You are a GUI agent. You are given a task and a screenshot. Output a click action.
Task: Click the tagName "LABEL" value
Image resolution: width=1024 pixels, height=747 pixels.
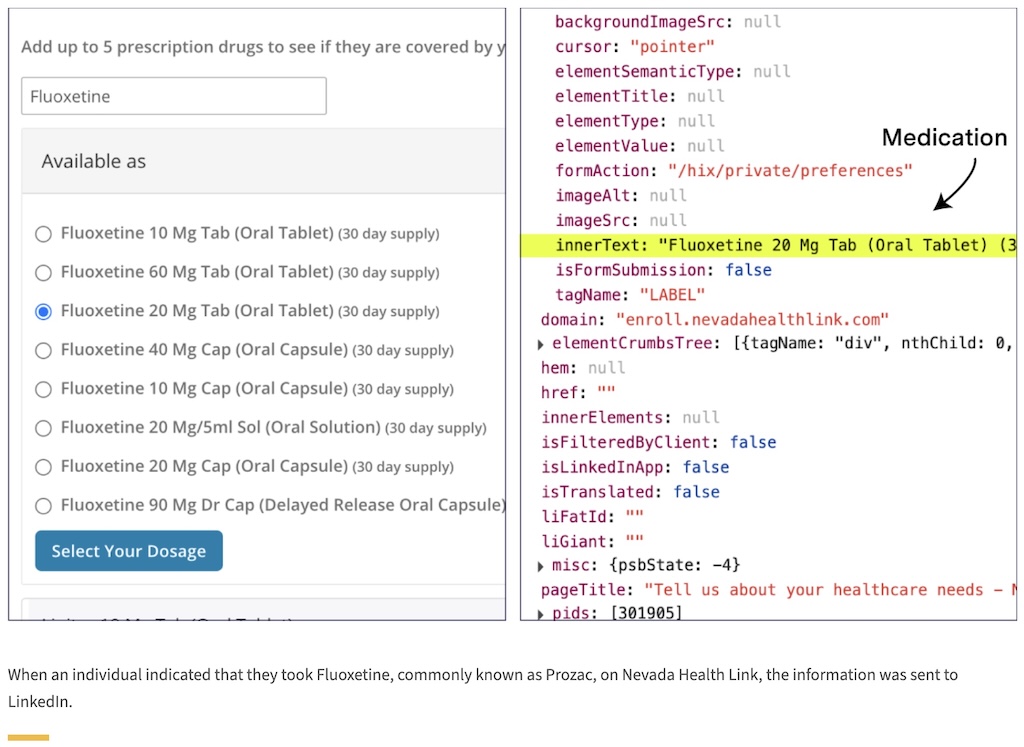[672, 295]
